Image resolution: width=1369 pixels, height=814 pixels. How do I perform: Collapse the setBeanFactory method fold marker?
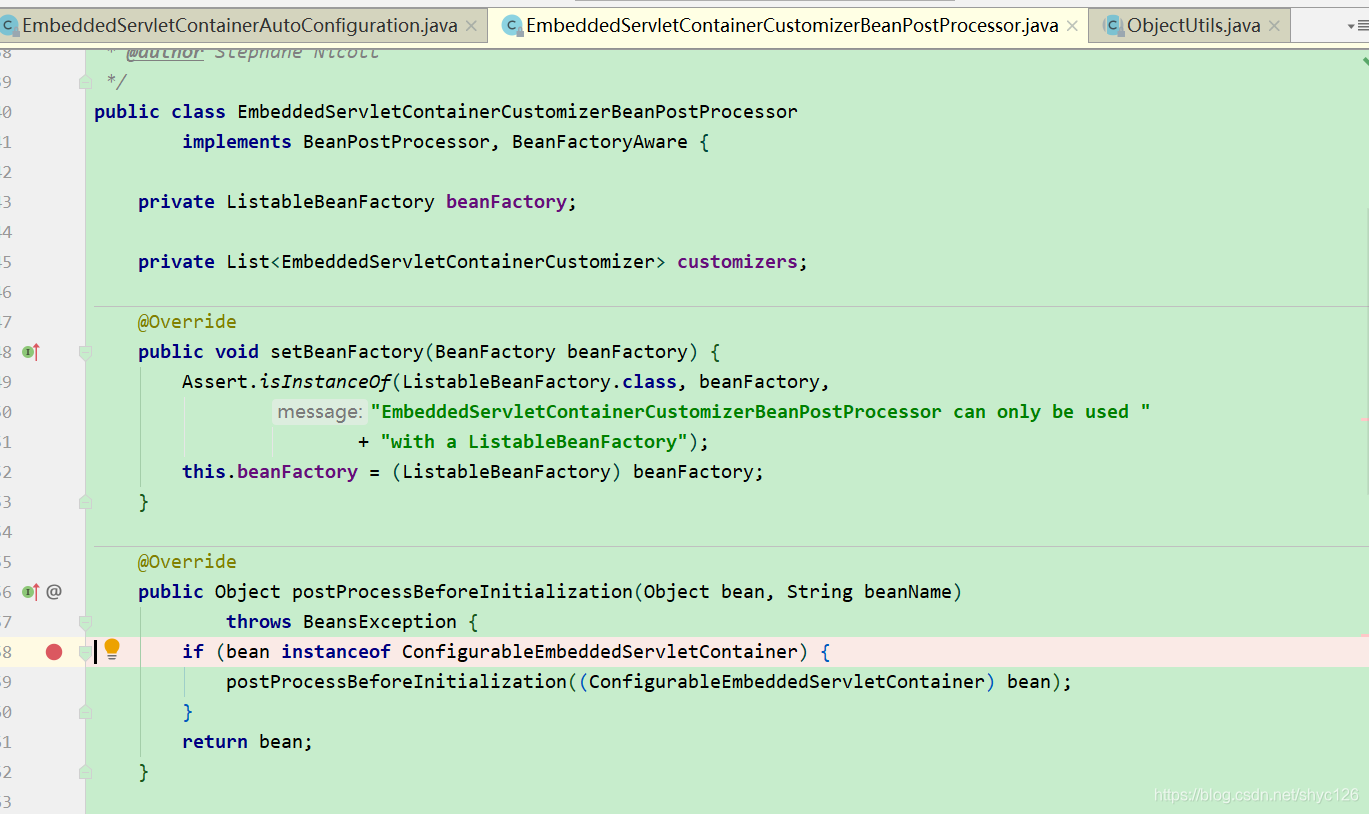(x=85, y=351)
